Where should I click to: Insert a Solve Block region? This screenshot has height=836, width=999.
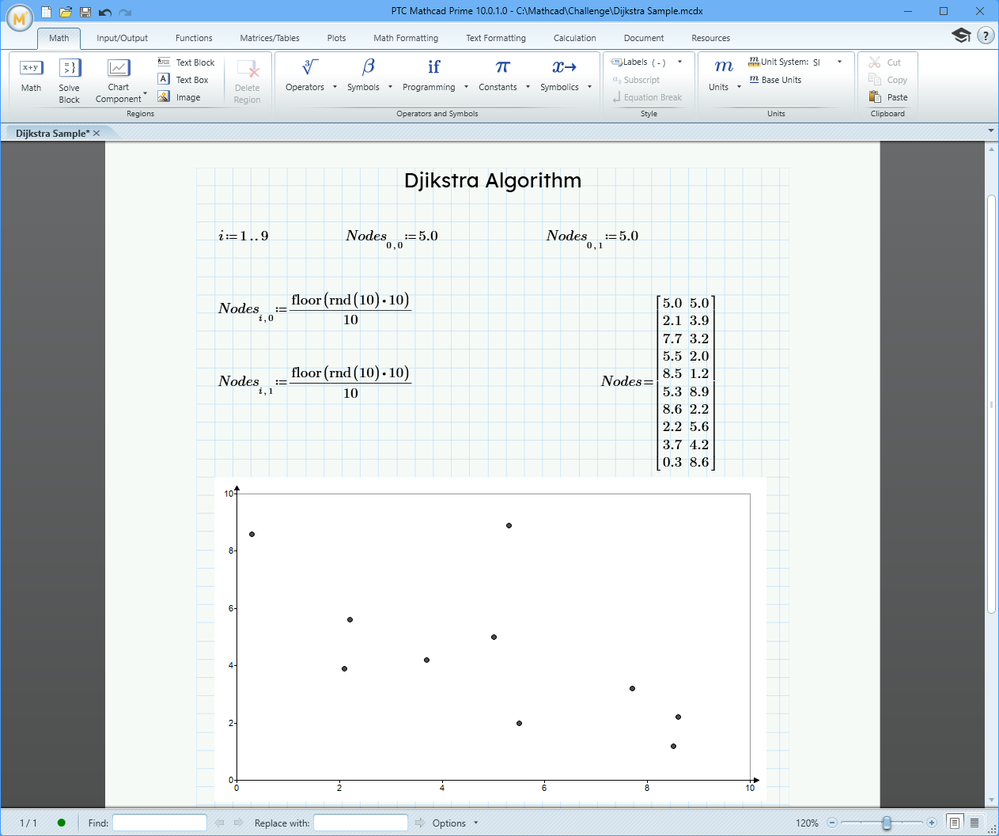[x=69, y=80]
